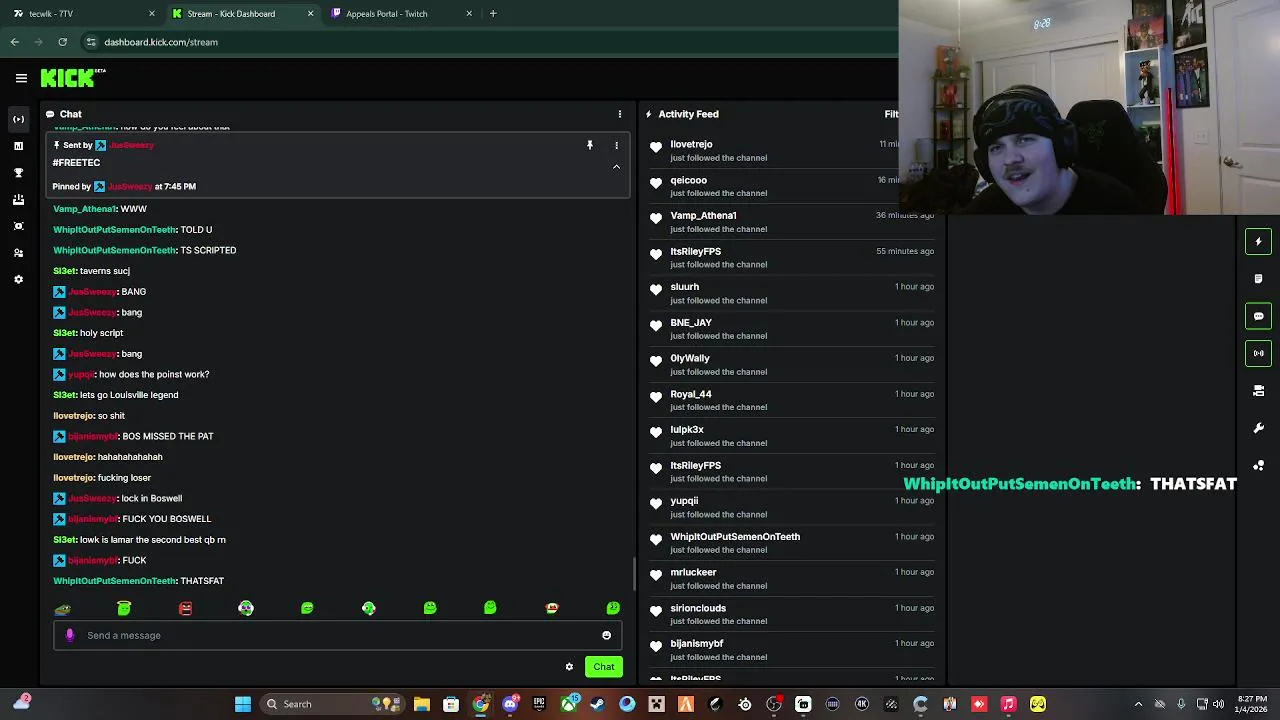
Task: Show hidden system tray icons chevron
Action: (1138, 704)
